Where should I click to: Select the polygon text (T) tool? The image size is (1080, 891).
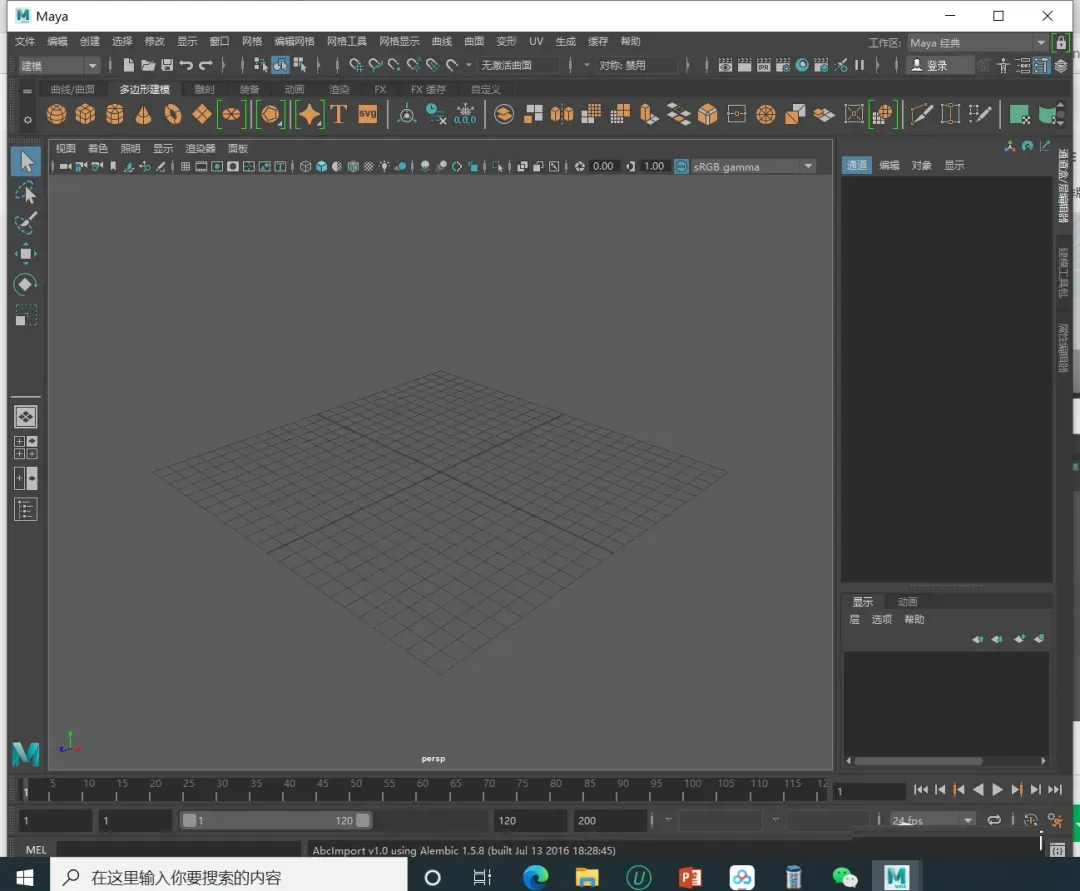pyautogui.click(x=339, y=114)
